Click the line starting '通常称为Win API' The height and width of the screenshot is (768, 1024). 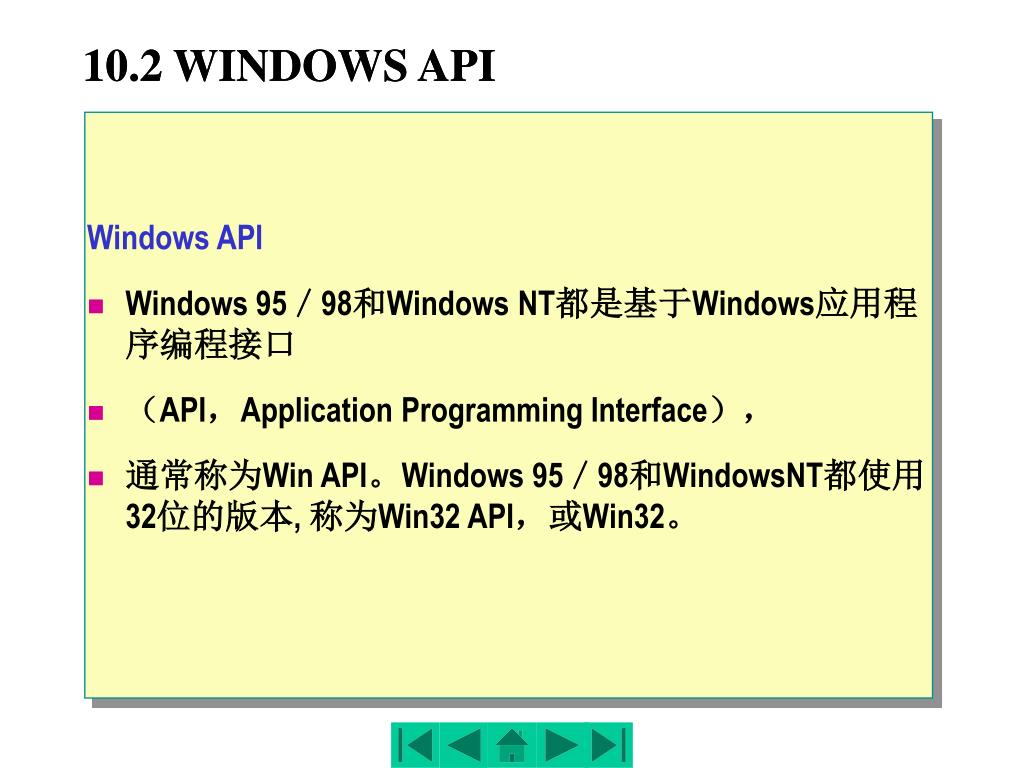524,475
